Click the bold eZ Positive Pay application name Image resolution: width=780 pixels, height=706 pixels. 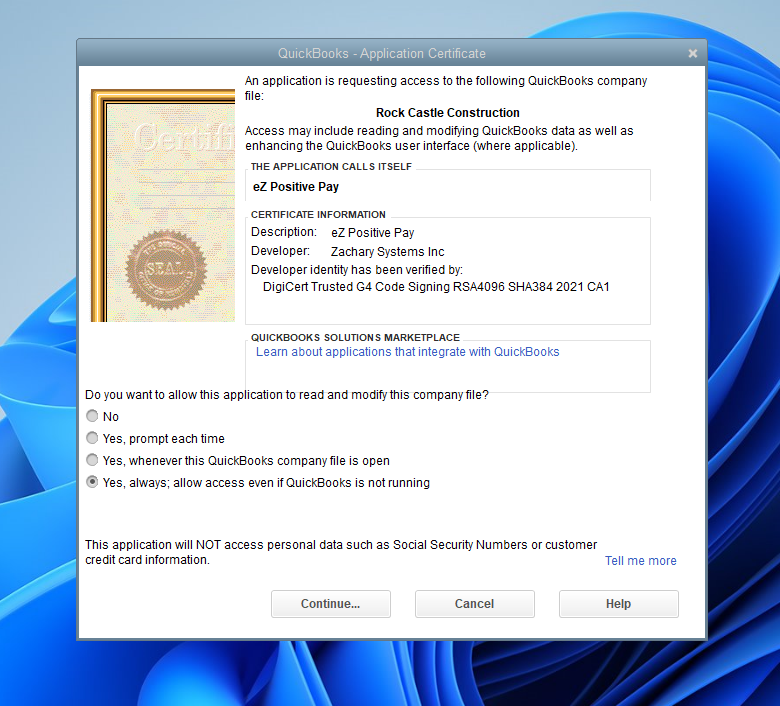point(295,186)
